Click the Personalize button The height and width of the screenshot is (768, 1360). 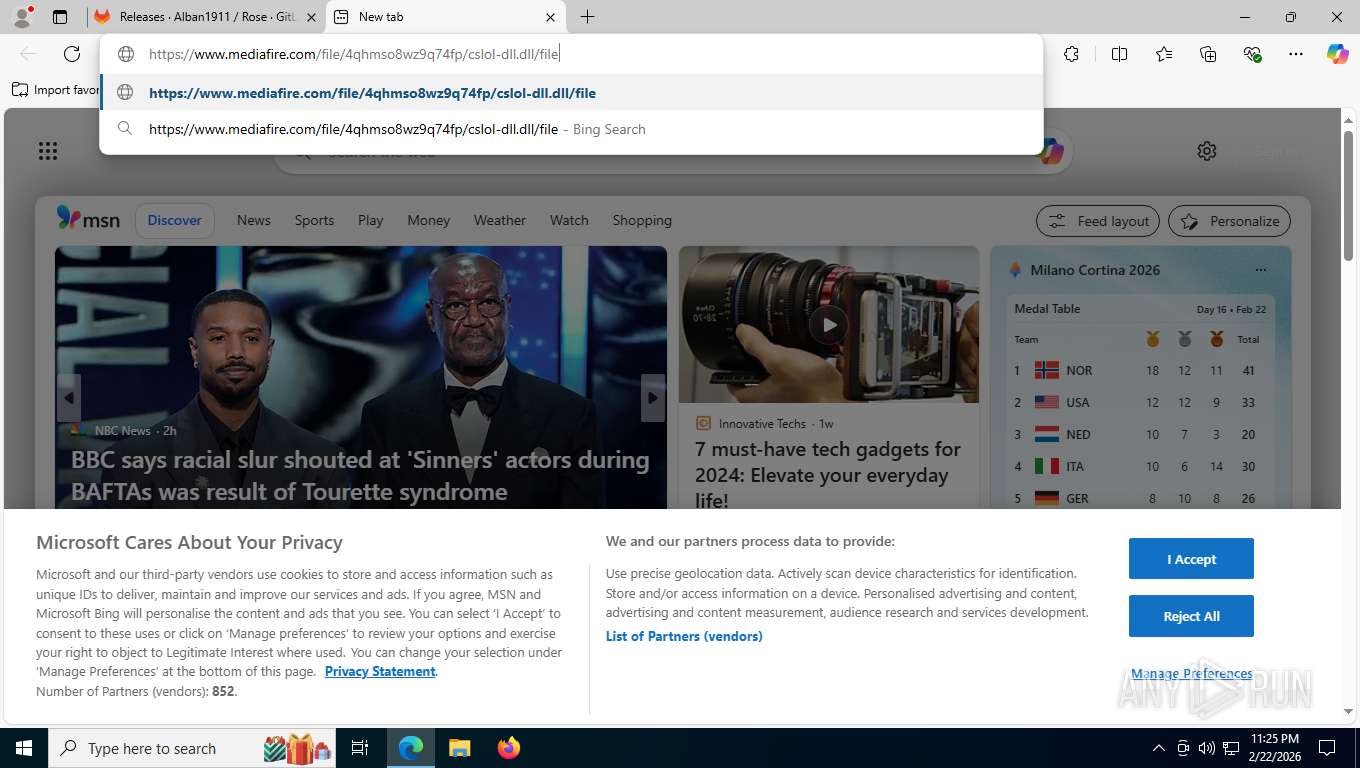coord(1230,221)
